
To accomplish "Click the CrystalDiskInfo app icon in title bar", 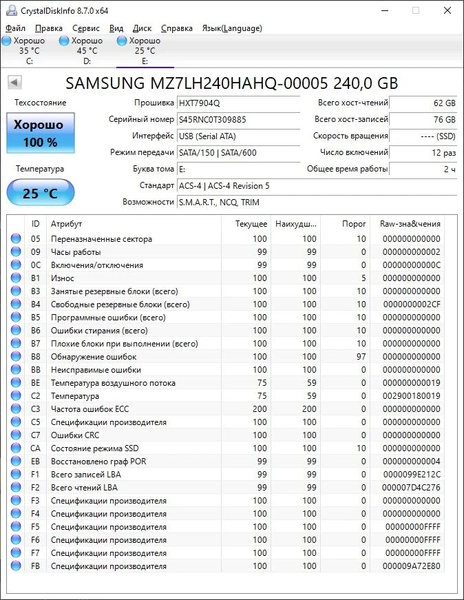I will click(x=11, y=11).
